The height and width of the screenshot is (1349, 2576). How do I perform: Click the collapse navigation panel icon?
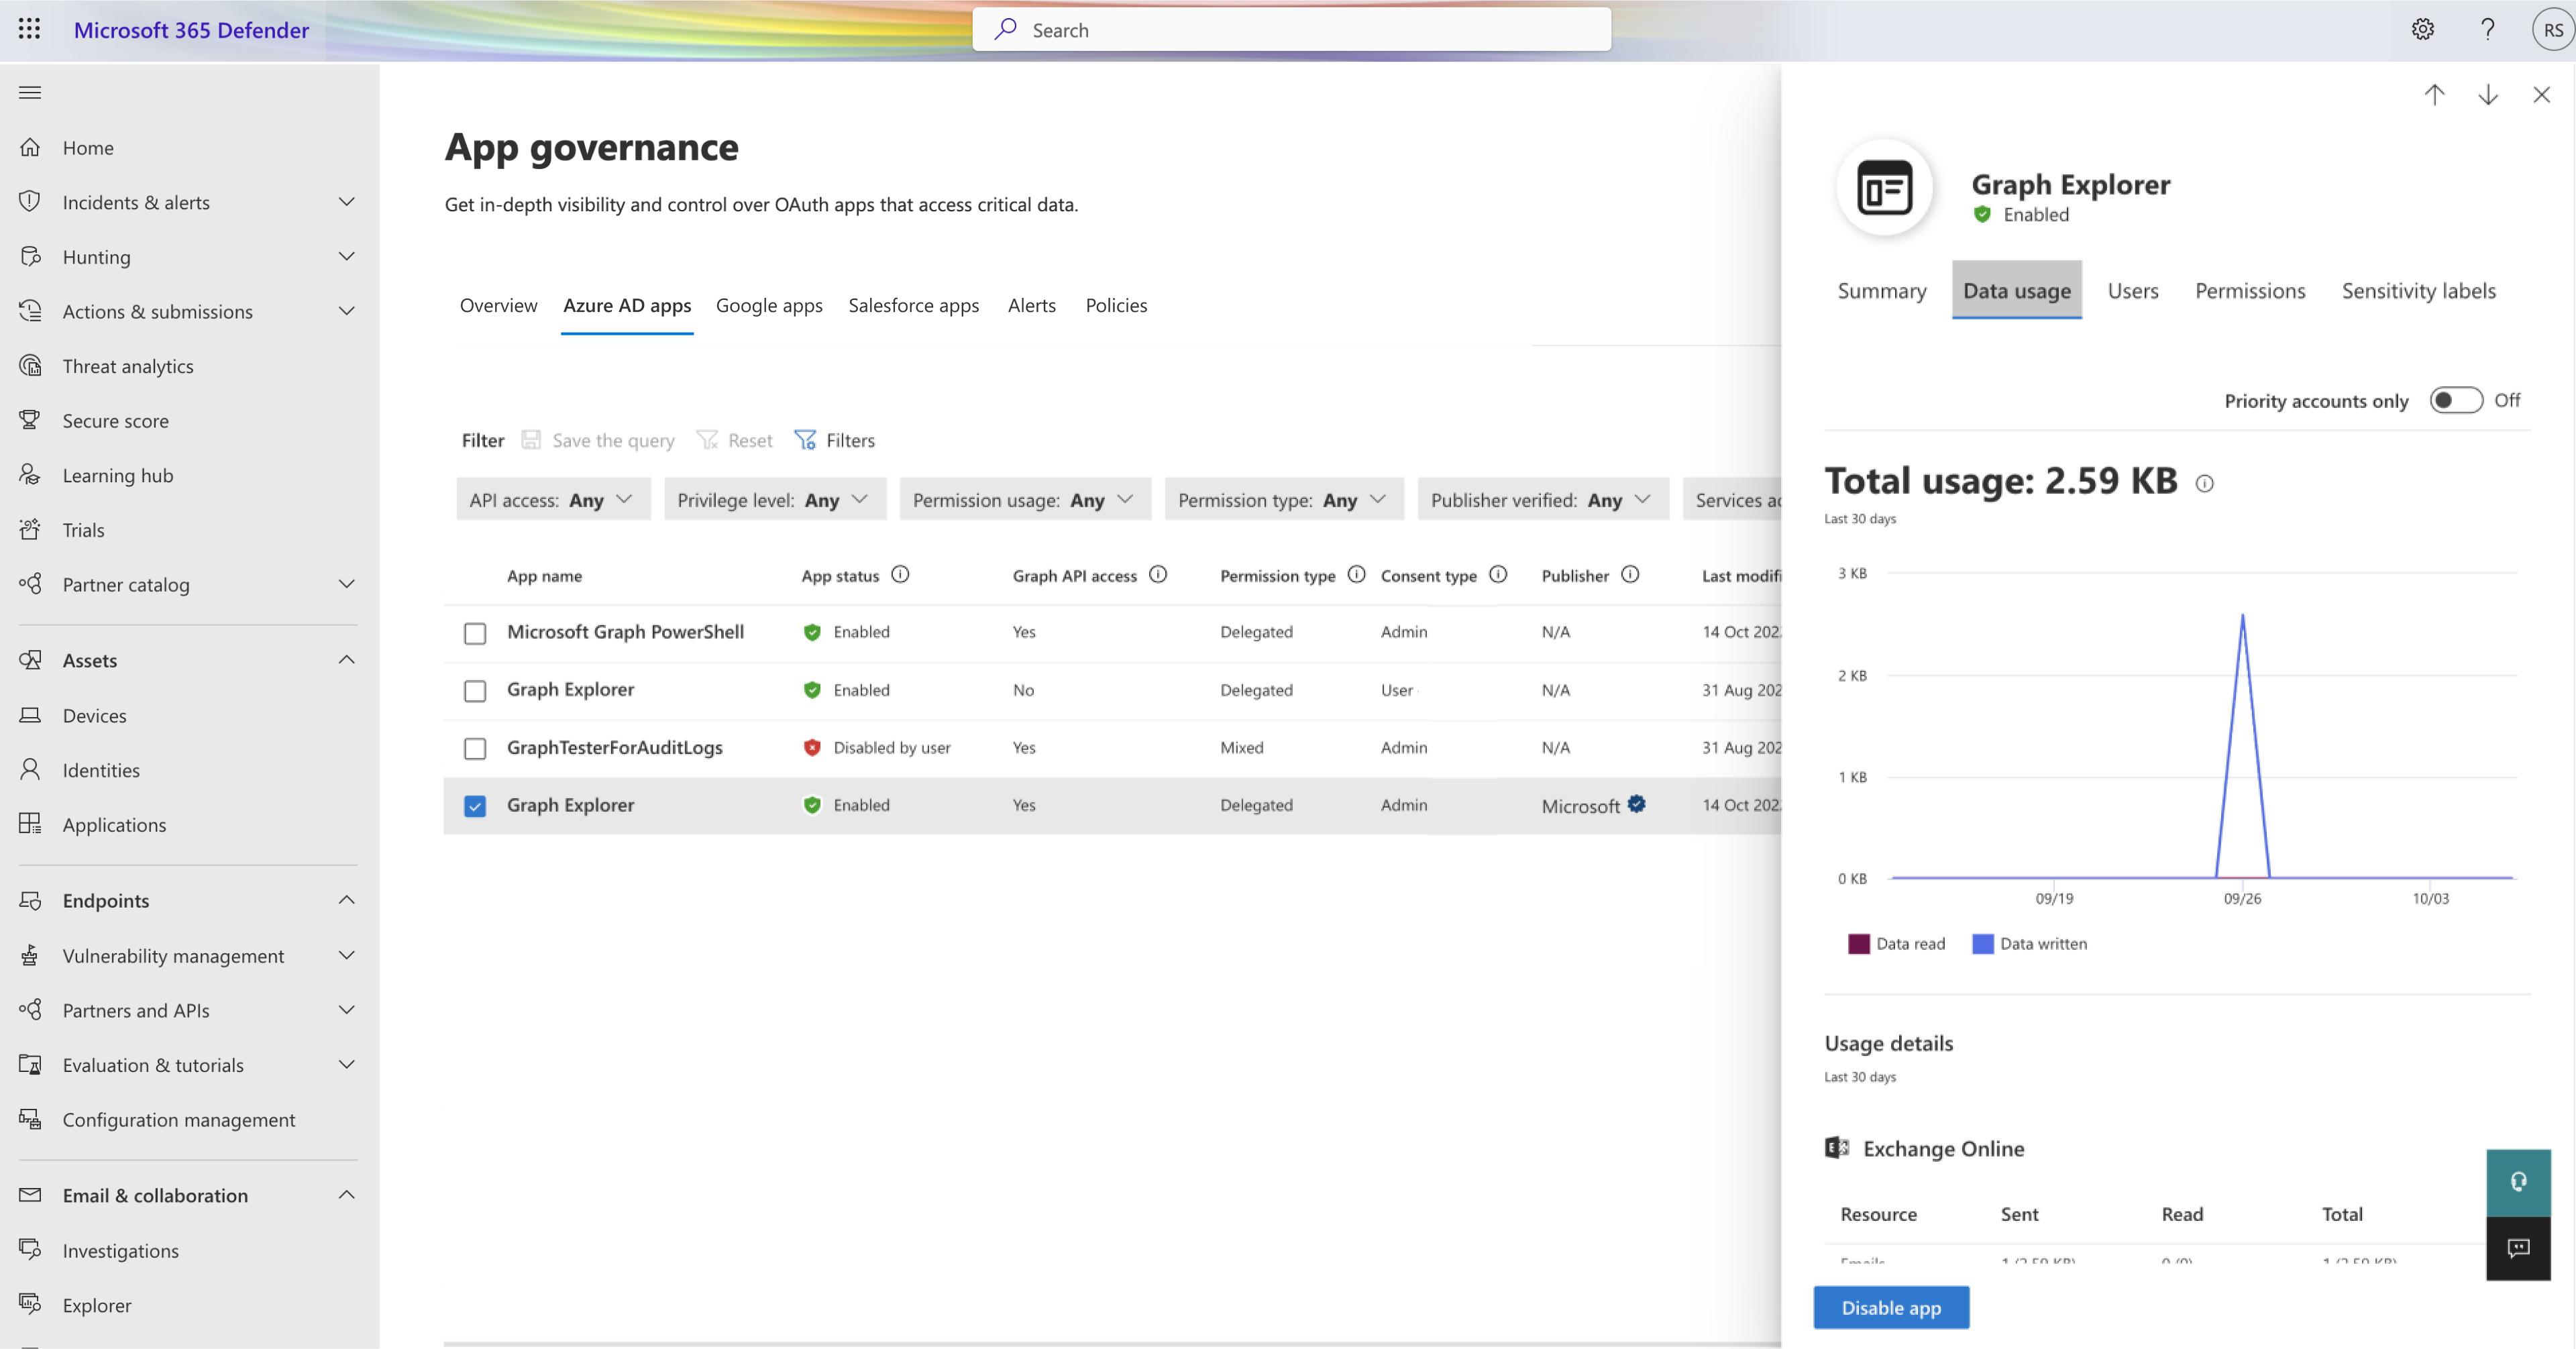click(x=31, y=92)
